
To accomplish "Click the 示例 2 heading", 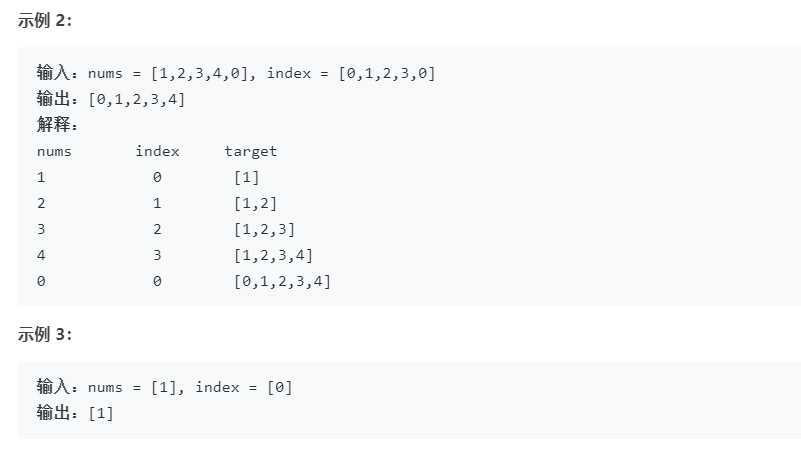I will pyautogui.click(x=45, y=21).
